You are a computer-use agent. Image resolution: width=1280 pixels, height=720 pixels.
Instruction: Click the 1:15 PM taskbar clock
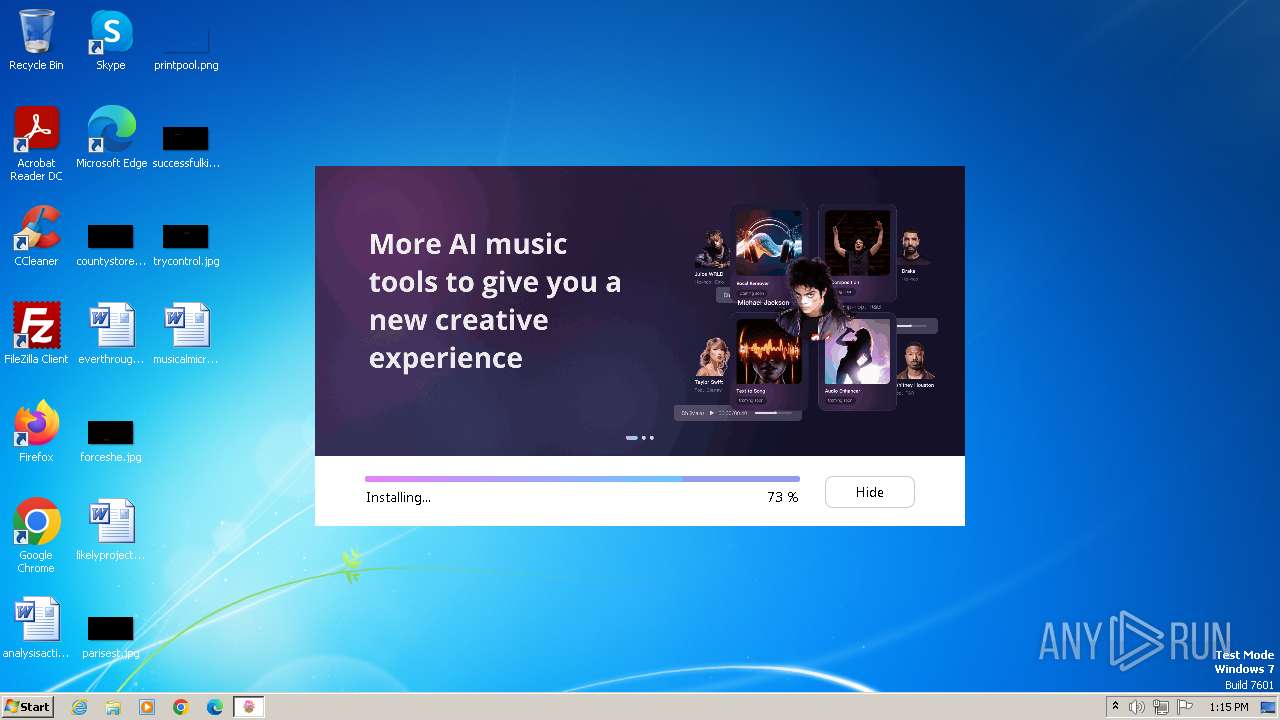click(1228, 707)
